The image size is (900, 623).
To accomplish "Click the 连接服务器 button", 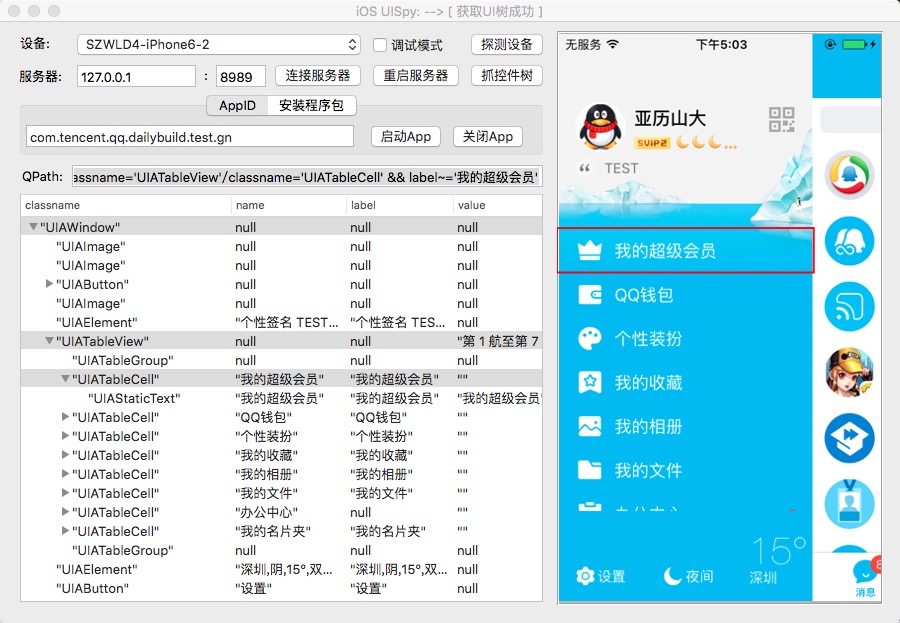I will tap(318, 76).
